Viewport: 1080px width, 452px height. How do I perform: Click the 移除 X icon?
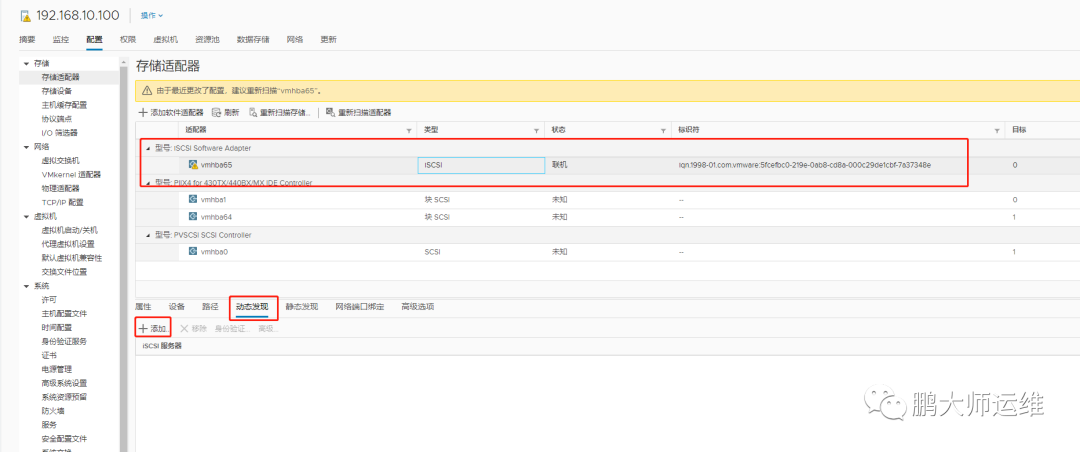coord(184,329)
